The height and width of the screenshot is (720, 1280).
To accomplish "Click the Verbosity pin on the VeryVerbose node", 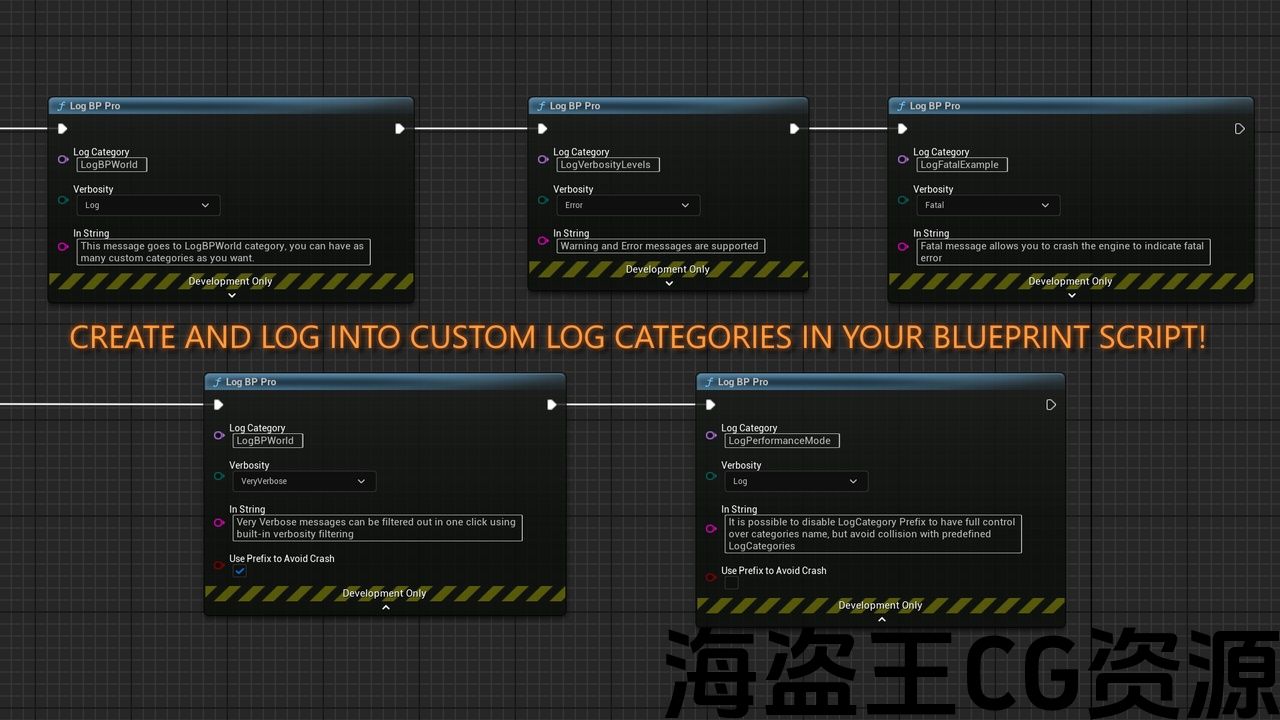I will [x=219, y=476].
